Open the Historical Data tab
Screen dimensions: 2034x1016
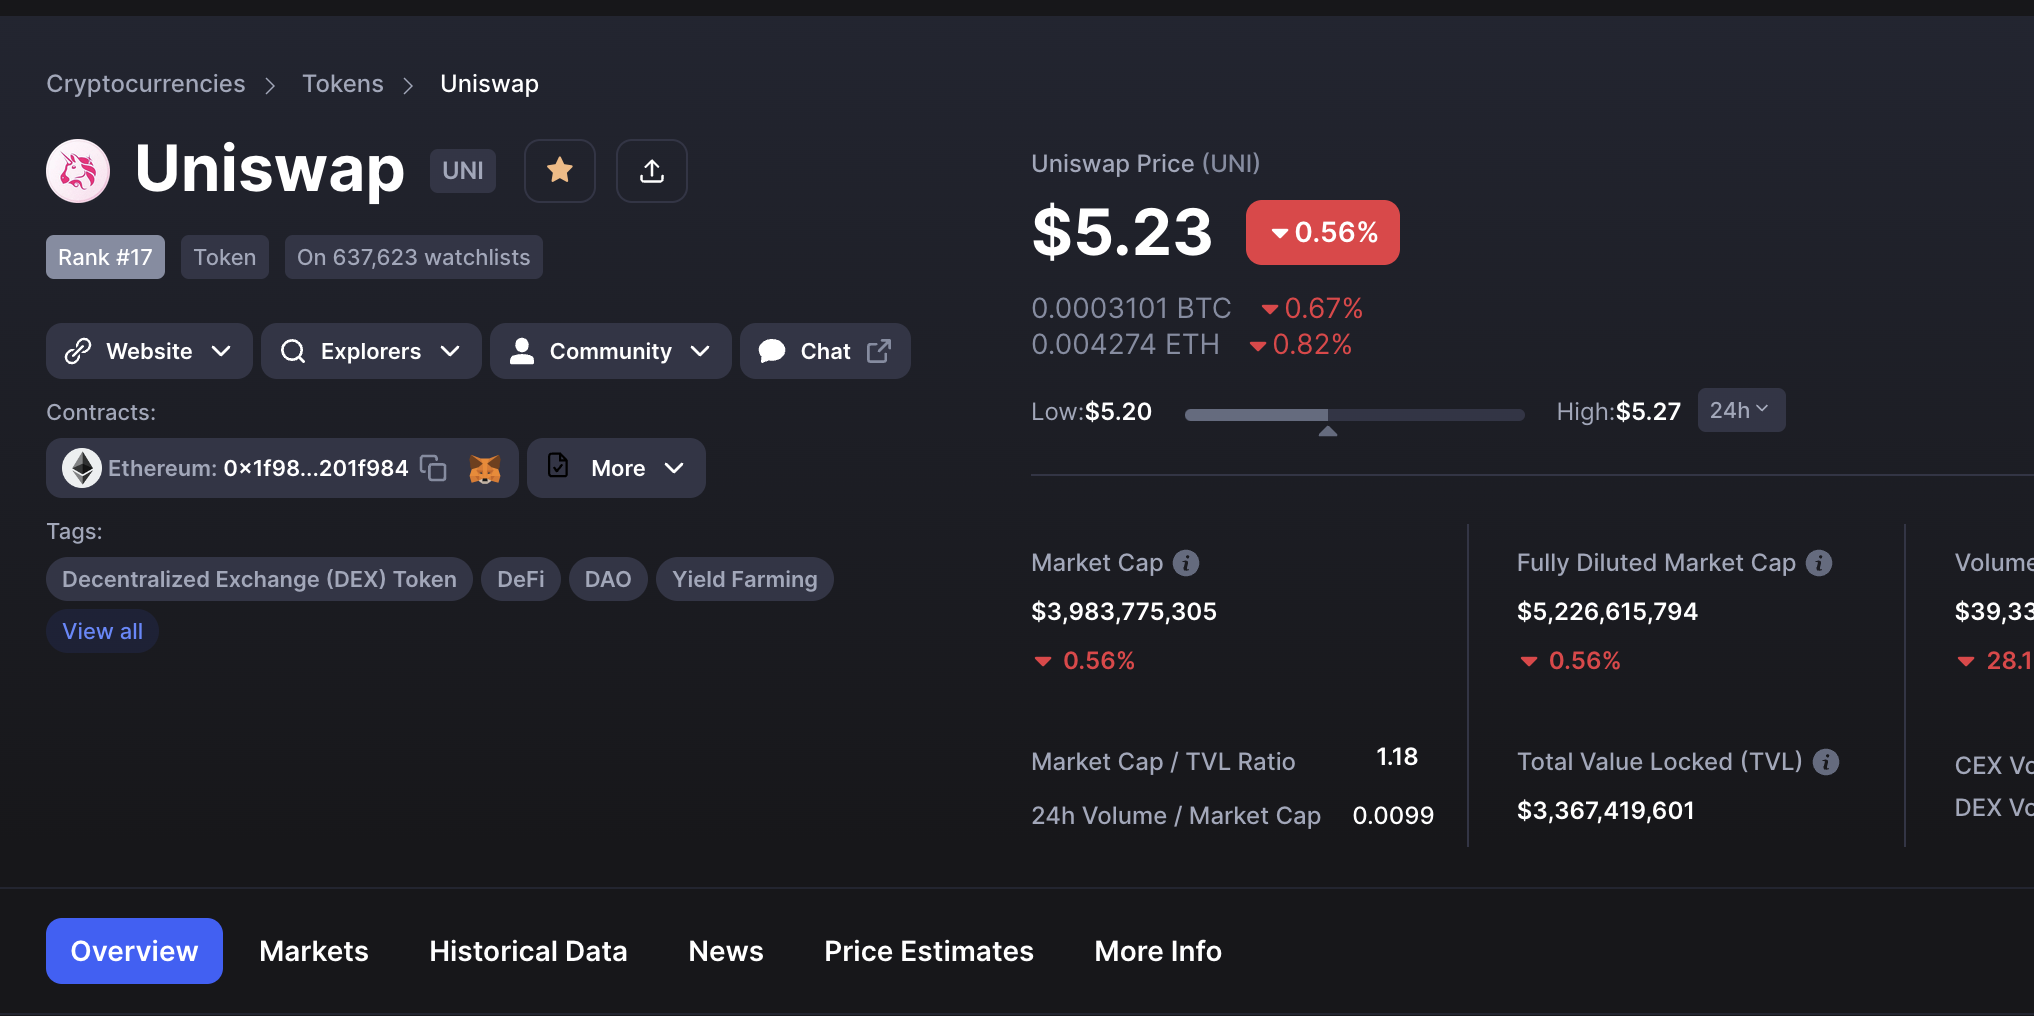[528, 951]
